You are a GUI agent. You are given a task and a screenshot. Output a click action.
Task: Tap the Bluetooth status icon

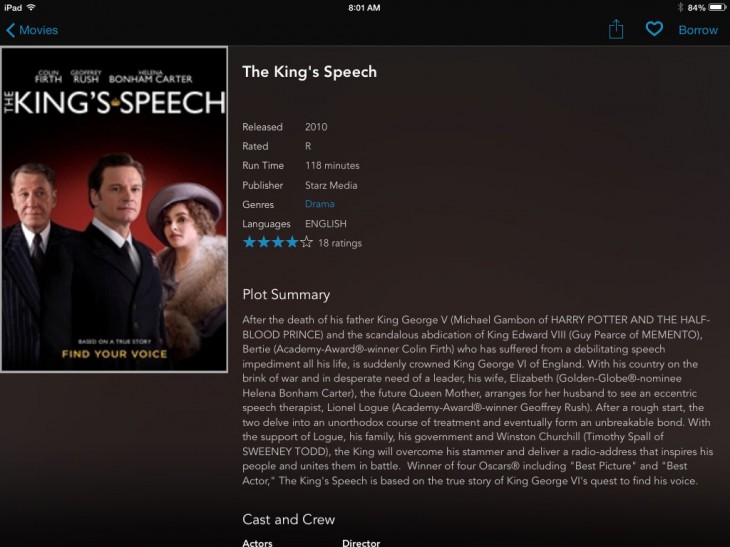pos(679,7)
